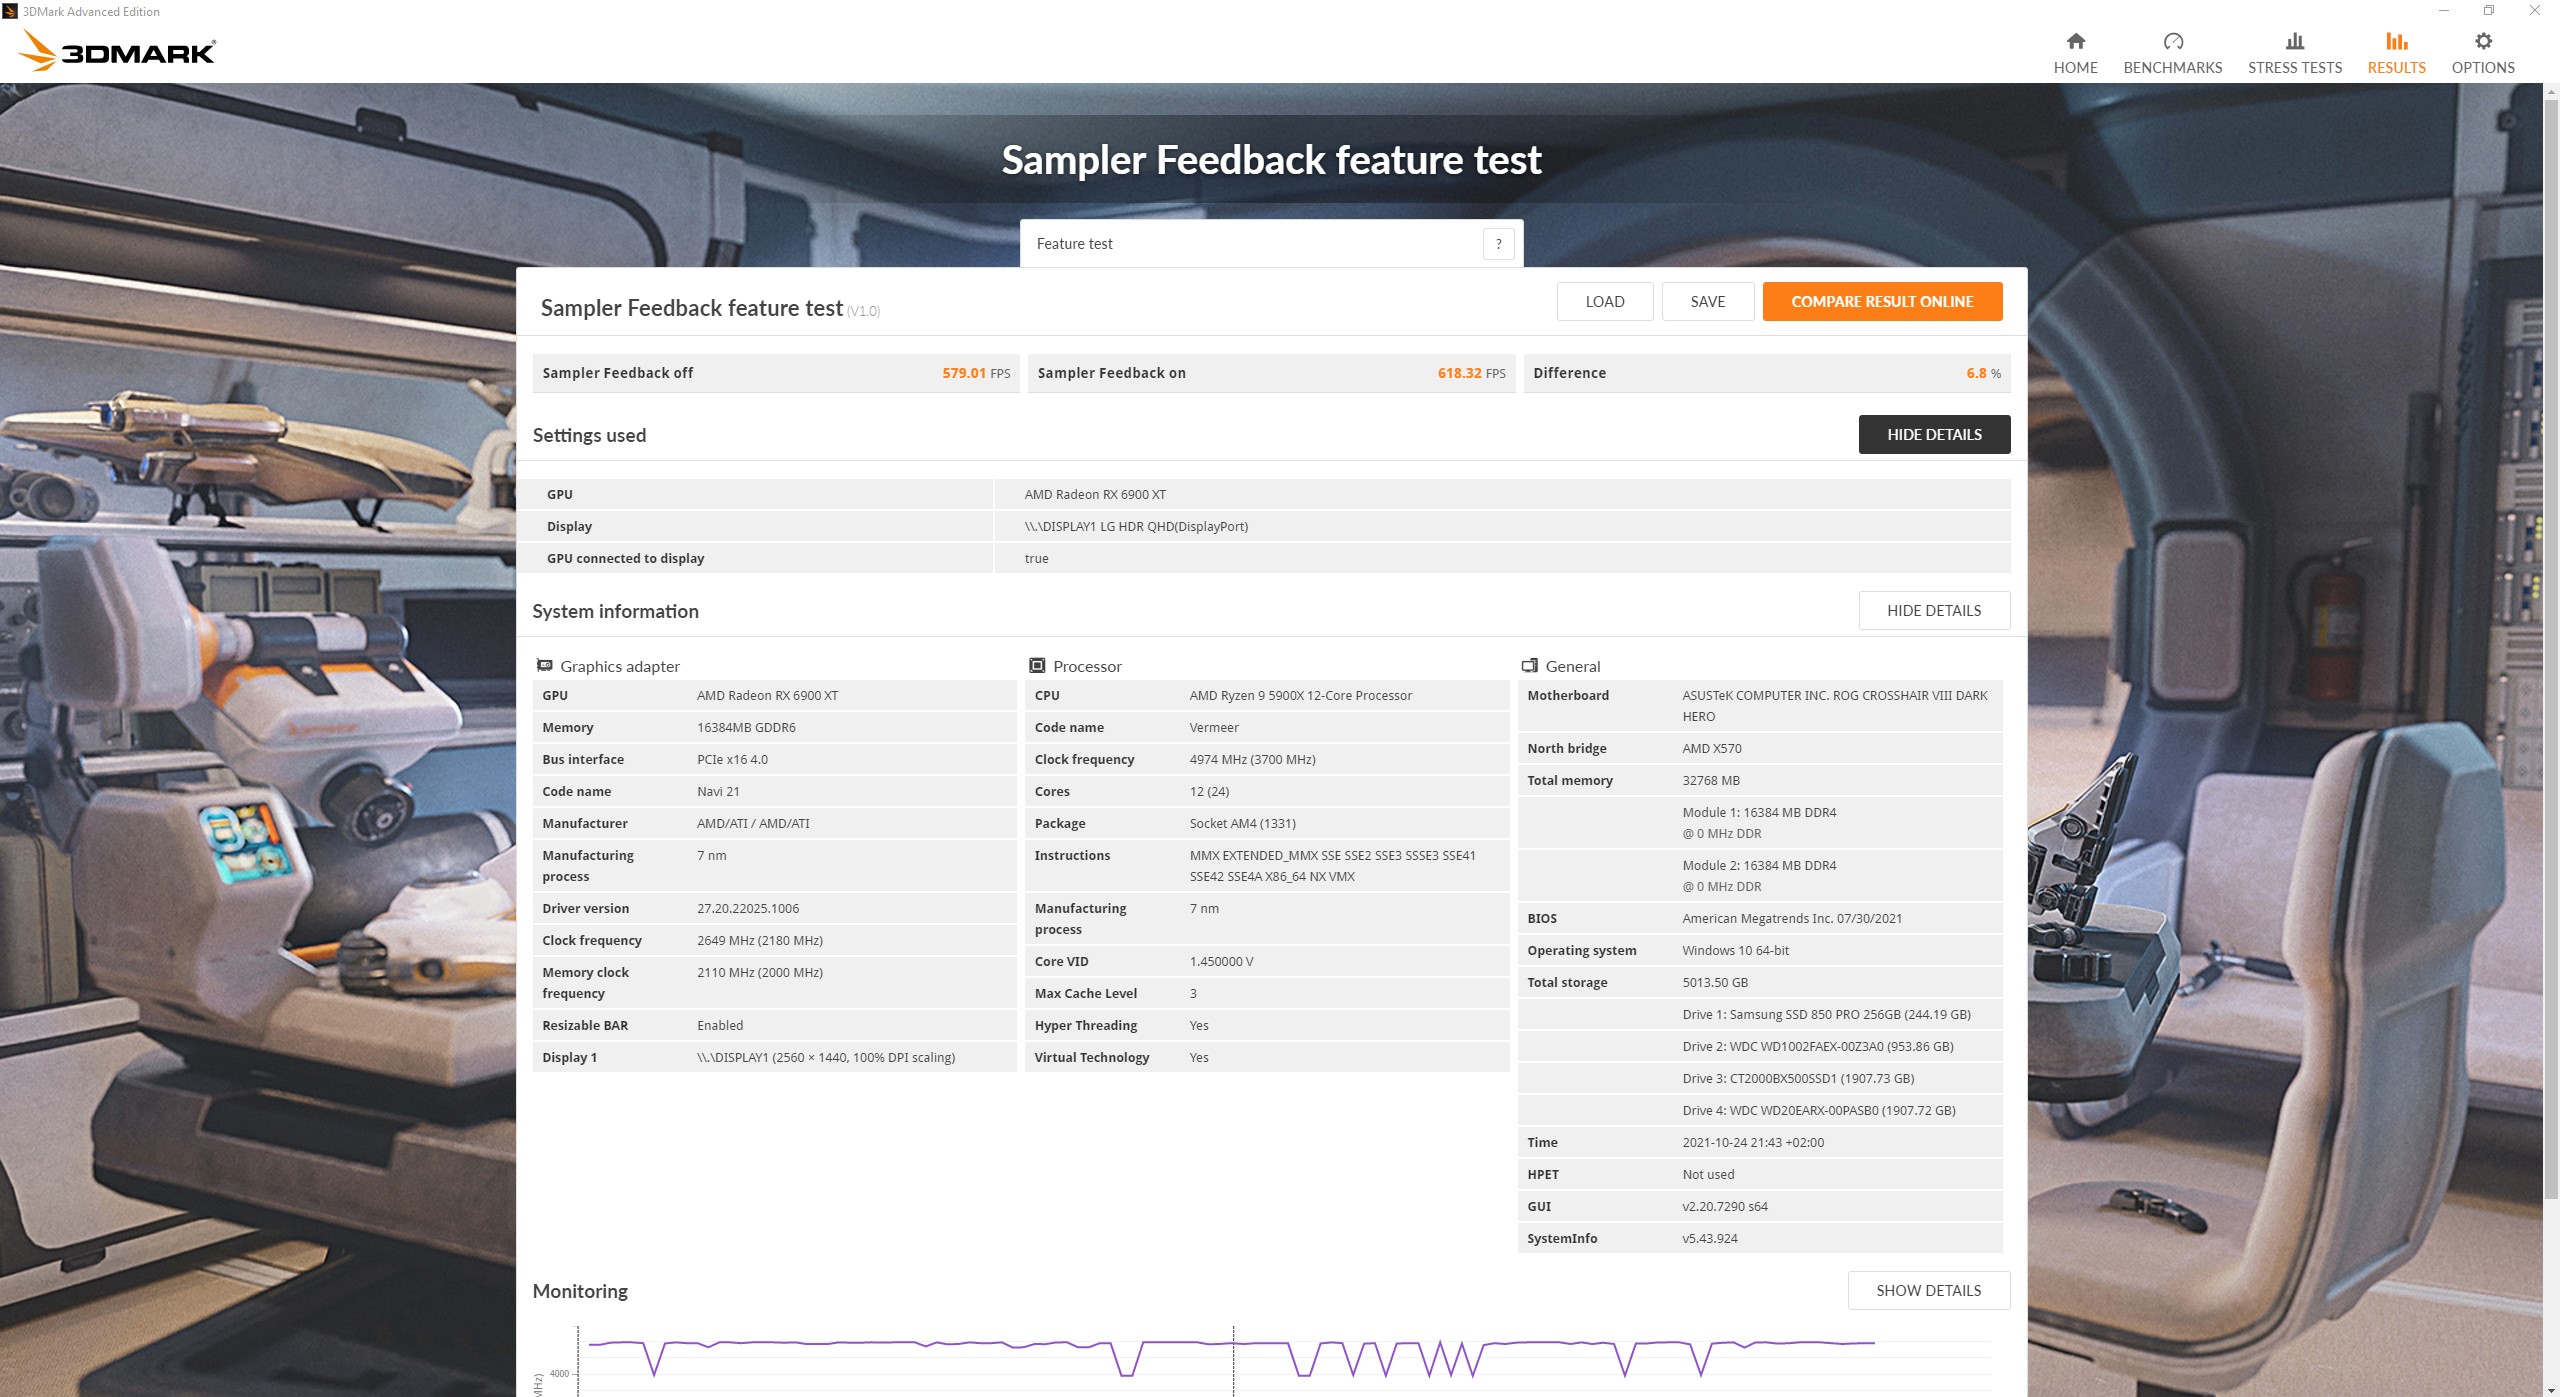
Task: Click Drive 3 CT2000BX500SSD1 entry
Action: pos(1798,1079)
